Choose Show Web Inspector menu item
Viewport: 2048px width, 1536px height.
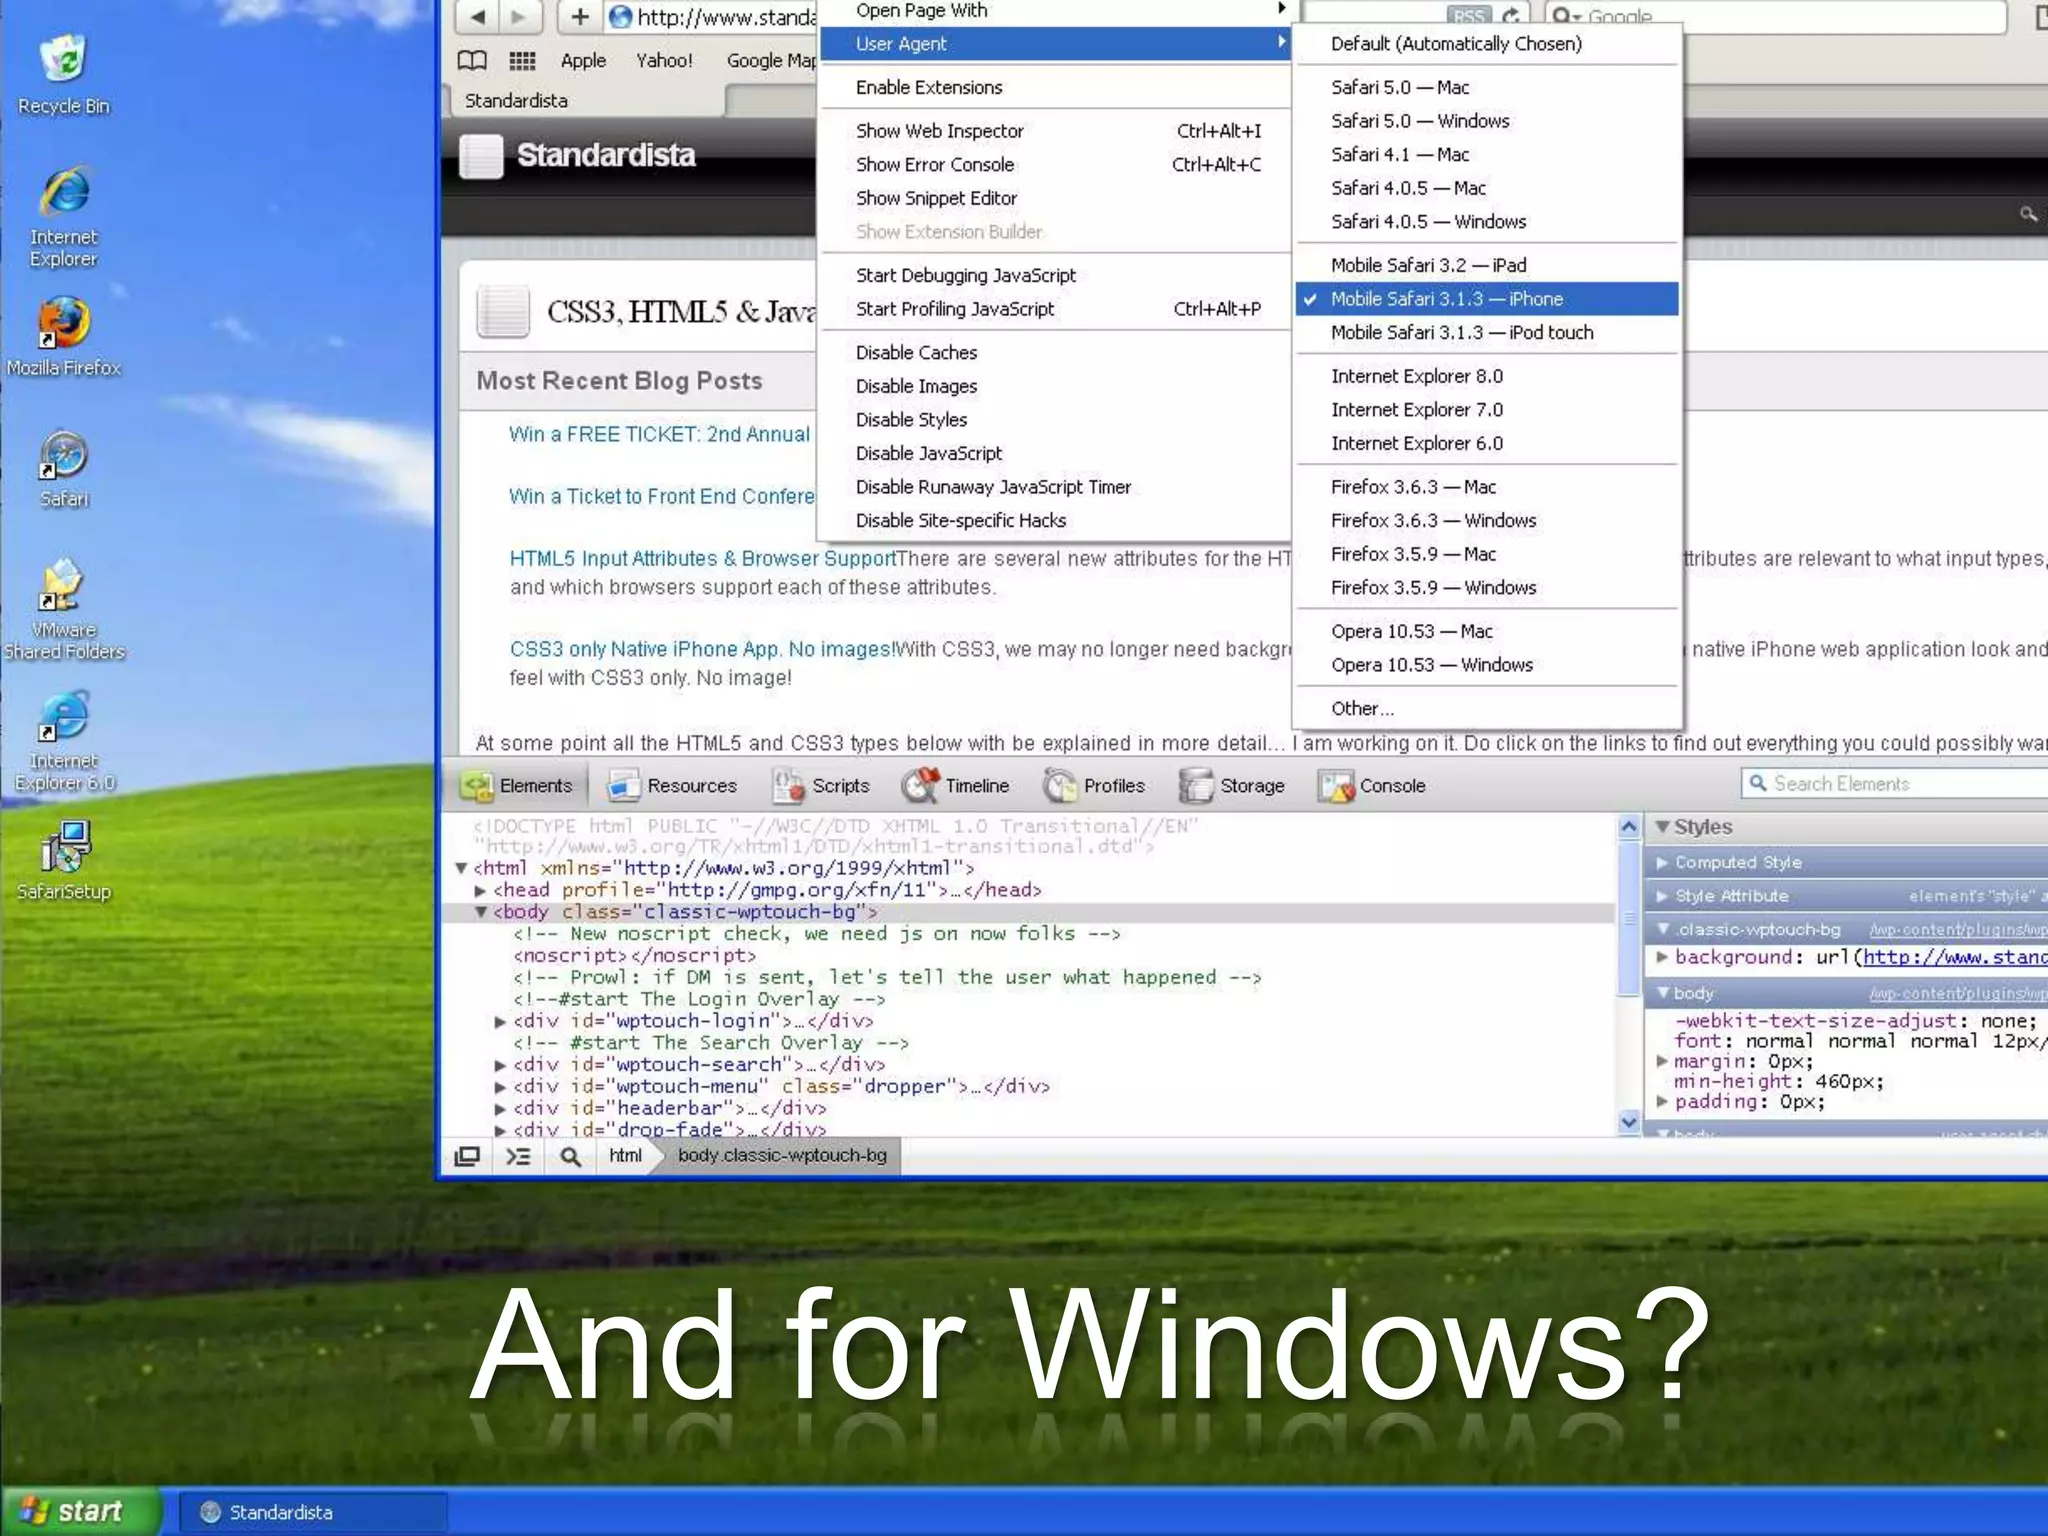(x=1055, y=131)
